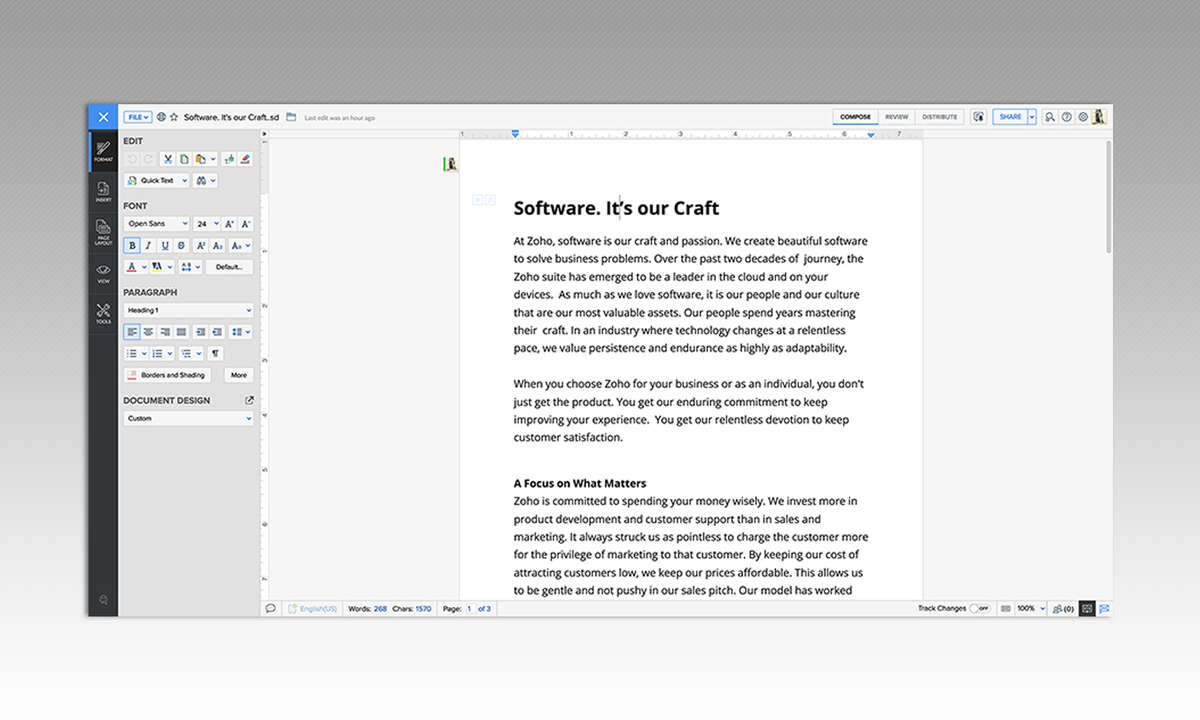Center align the text
1200x720 pixels.
click(148, 331)
